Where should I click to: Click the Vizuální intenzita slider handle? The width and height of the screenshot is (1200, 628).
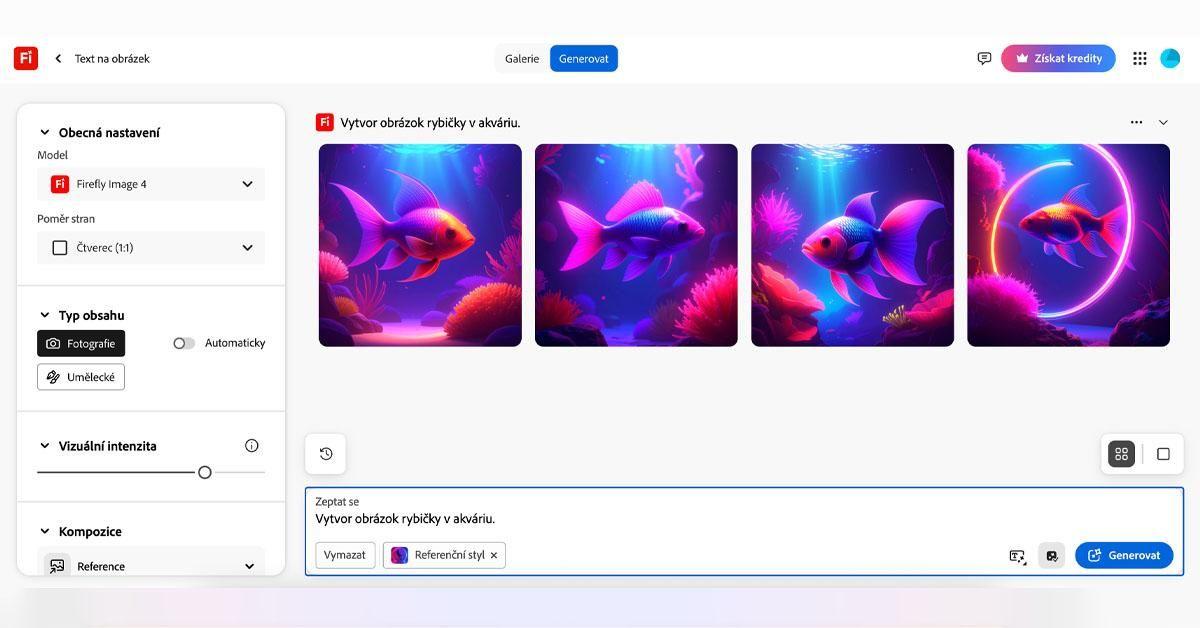(205, 472)
